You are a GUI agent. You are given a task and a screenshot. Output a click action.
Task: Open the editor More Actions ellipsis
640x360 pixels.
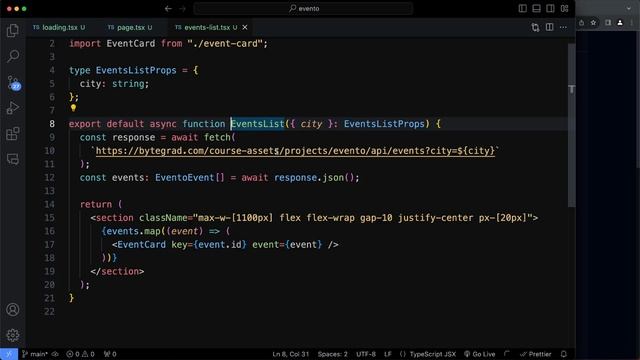(563, 27)
